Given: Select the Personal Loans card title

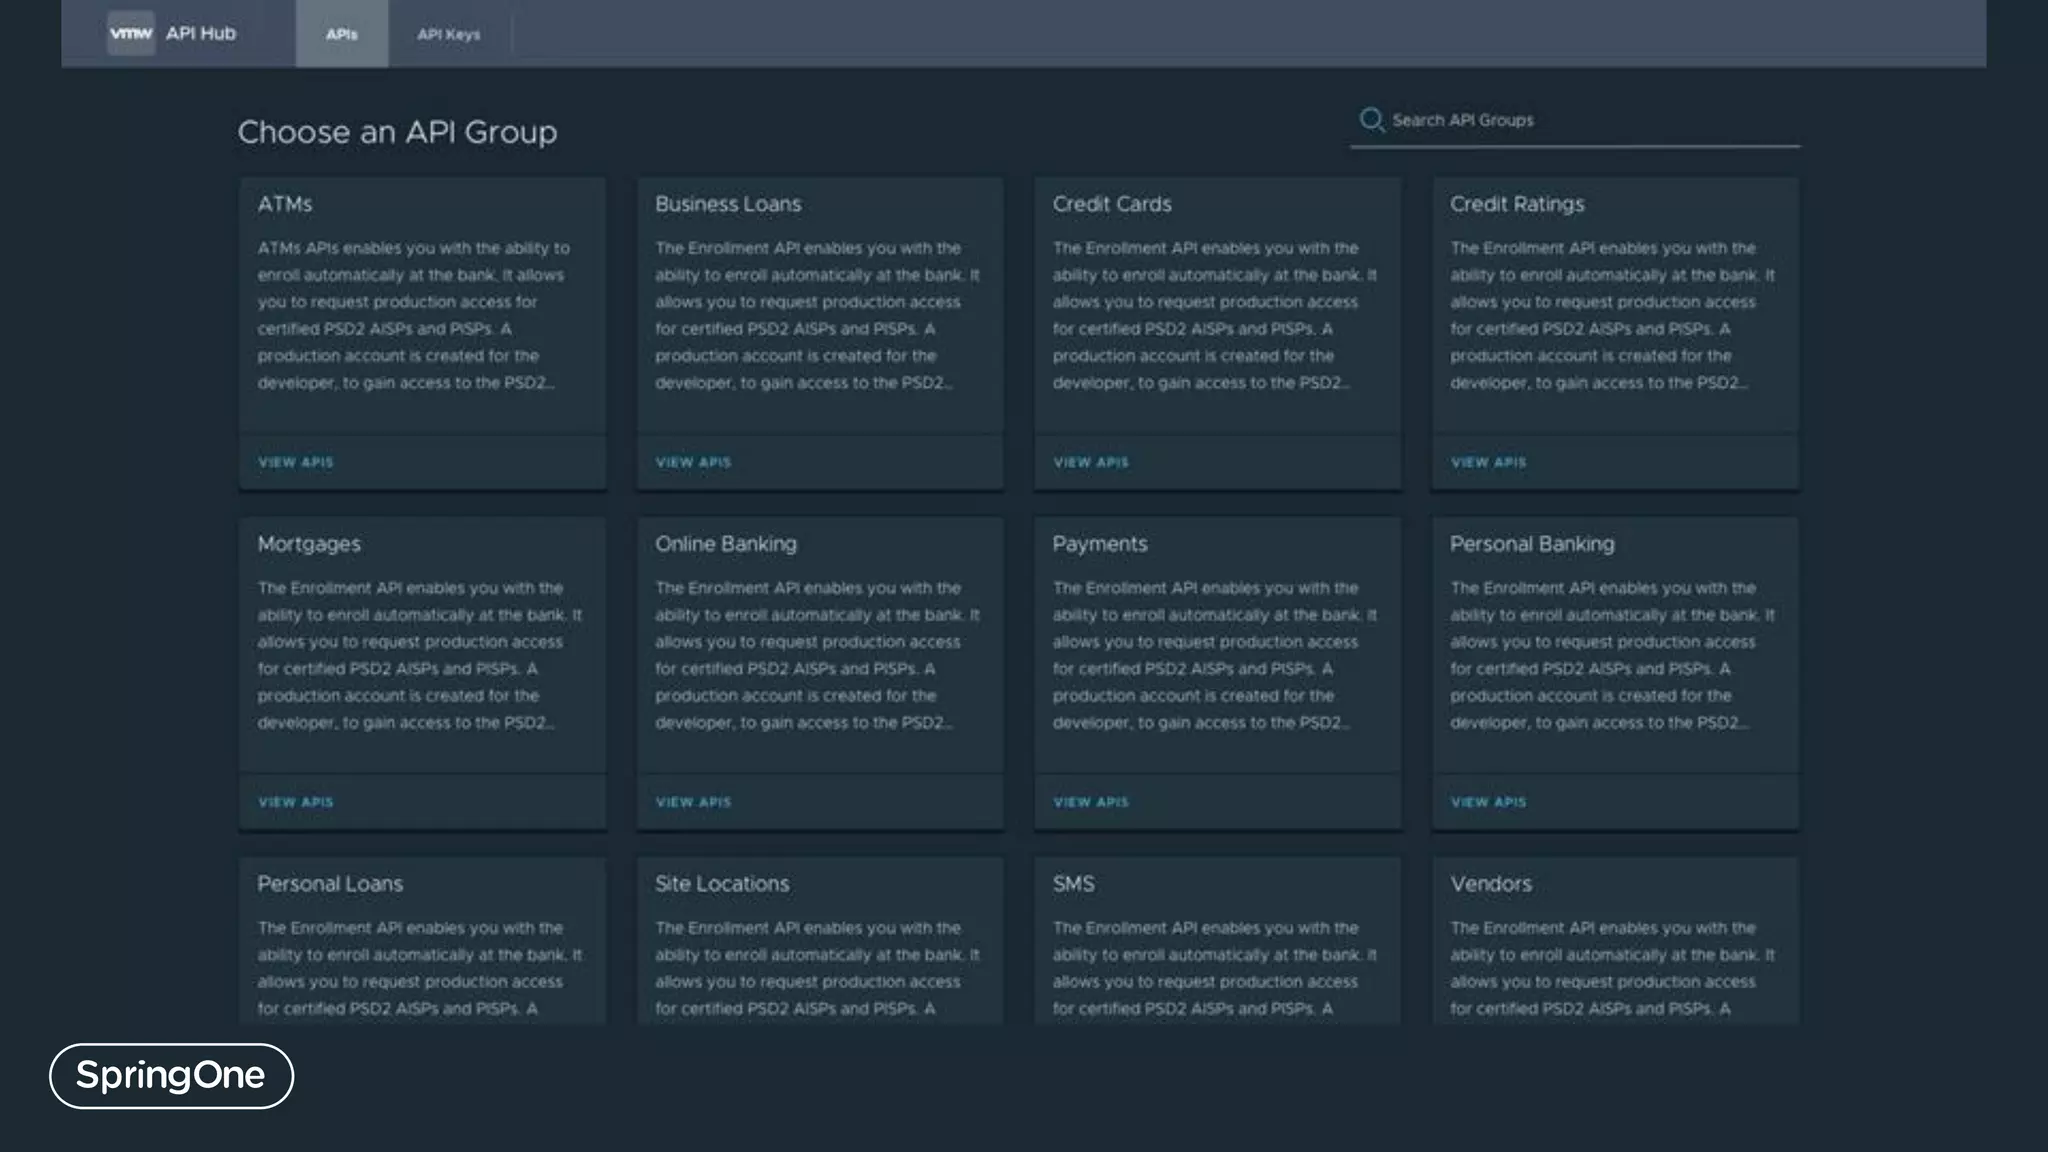Looking at the screenshot, I should tap(330, 884).
